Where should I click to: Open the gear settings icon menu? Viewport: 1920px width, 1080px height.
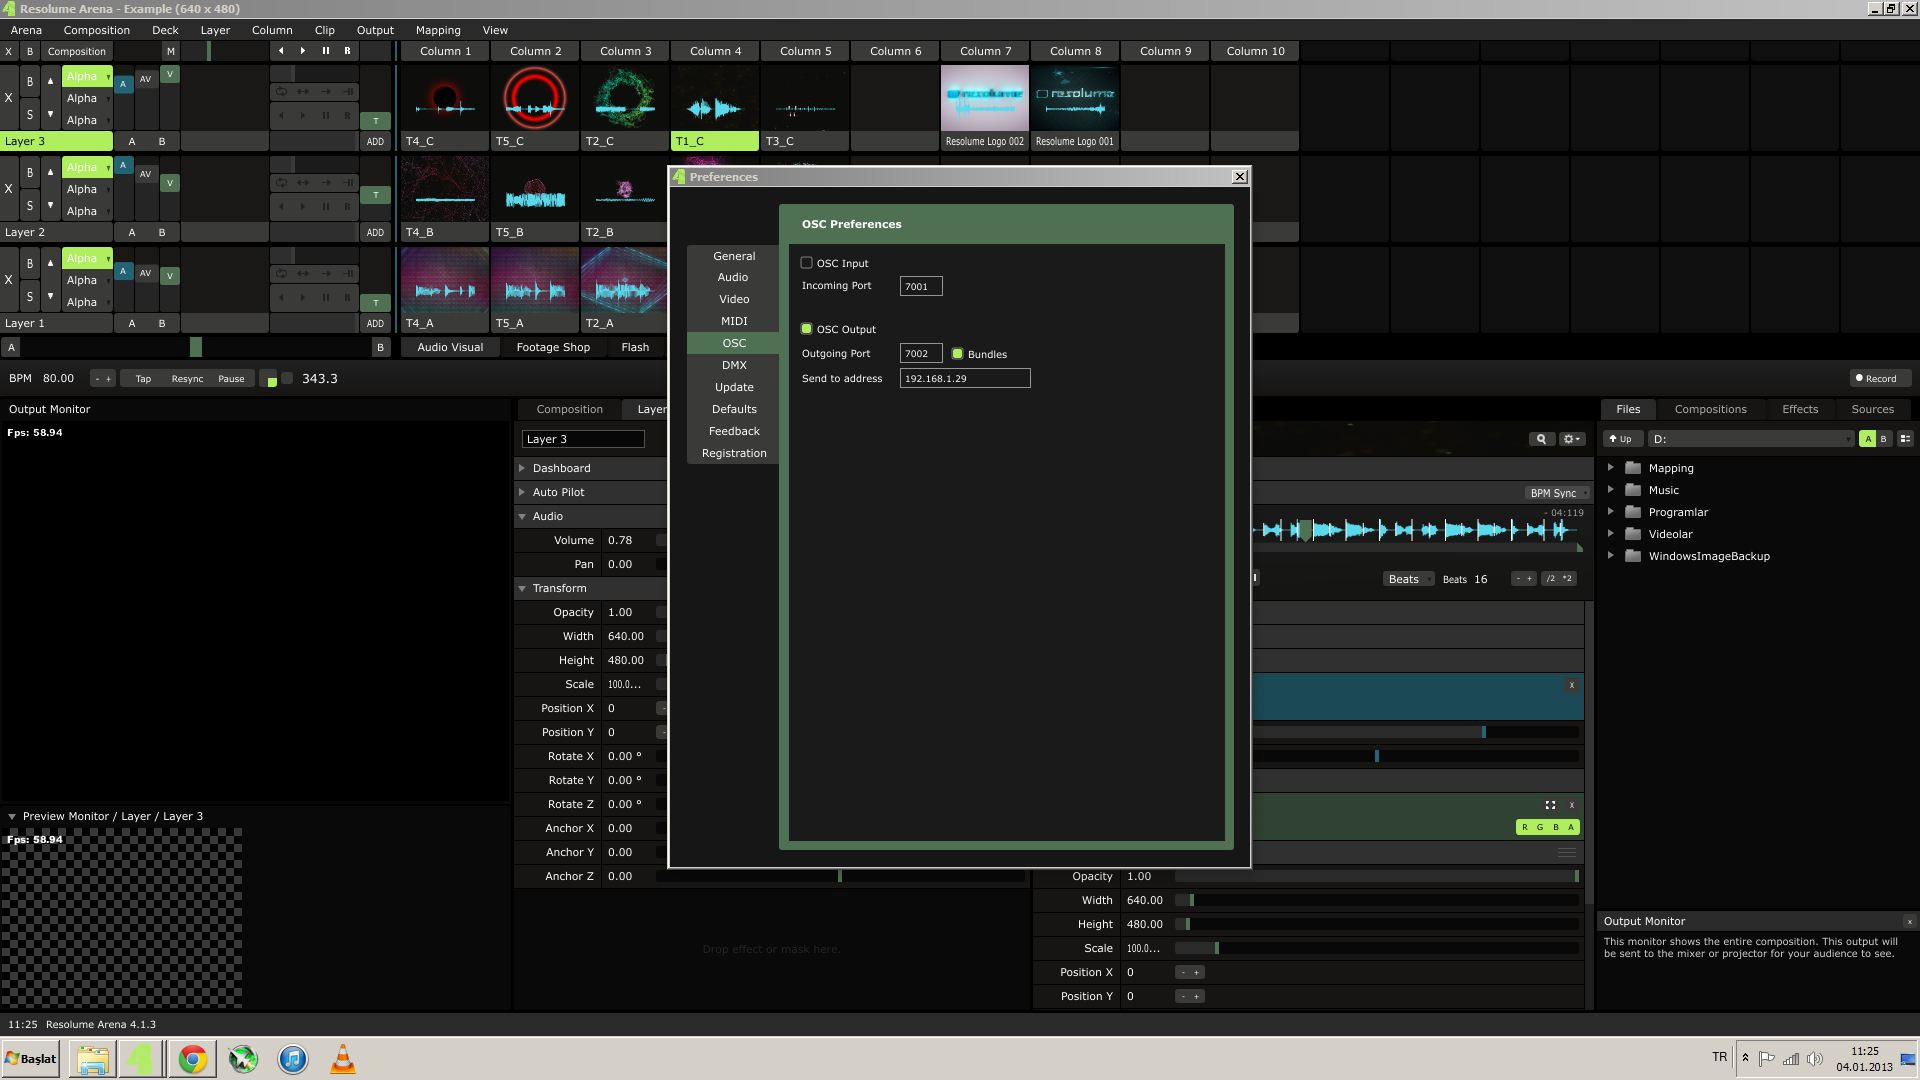click(x=1571, y=439)
